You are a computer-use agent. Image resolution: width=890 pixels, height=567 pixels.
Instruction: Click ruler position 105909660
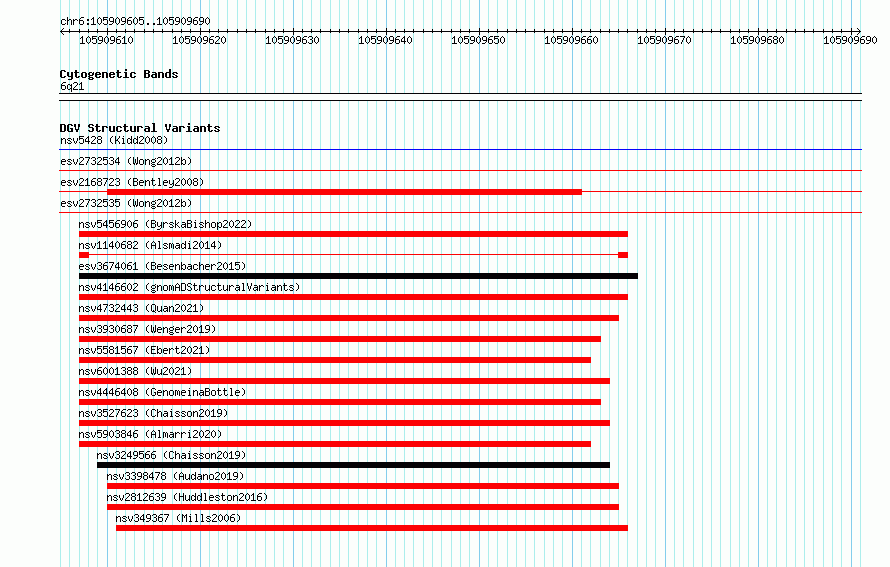[x=572, y=40]
